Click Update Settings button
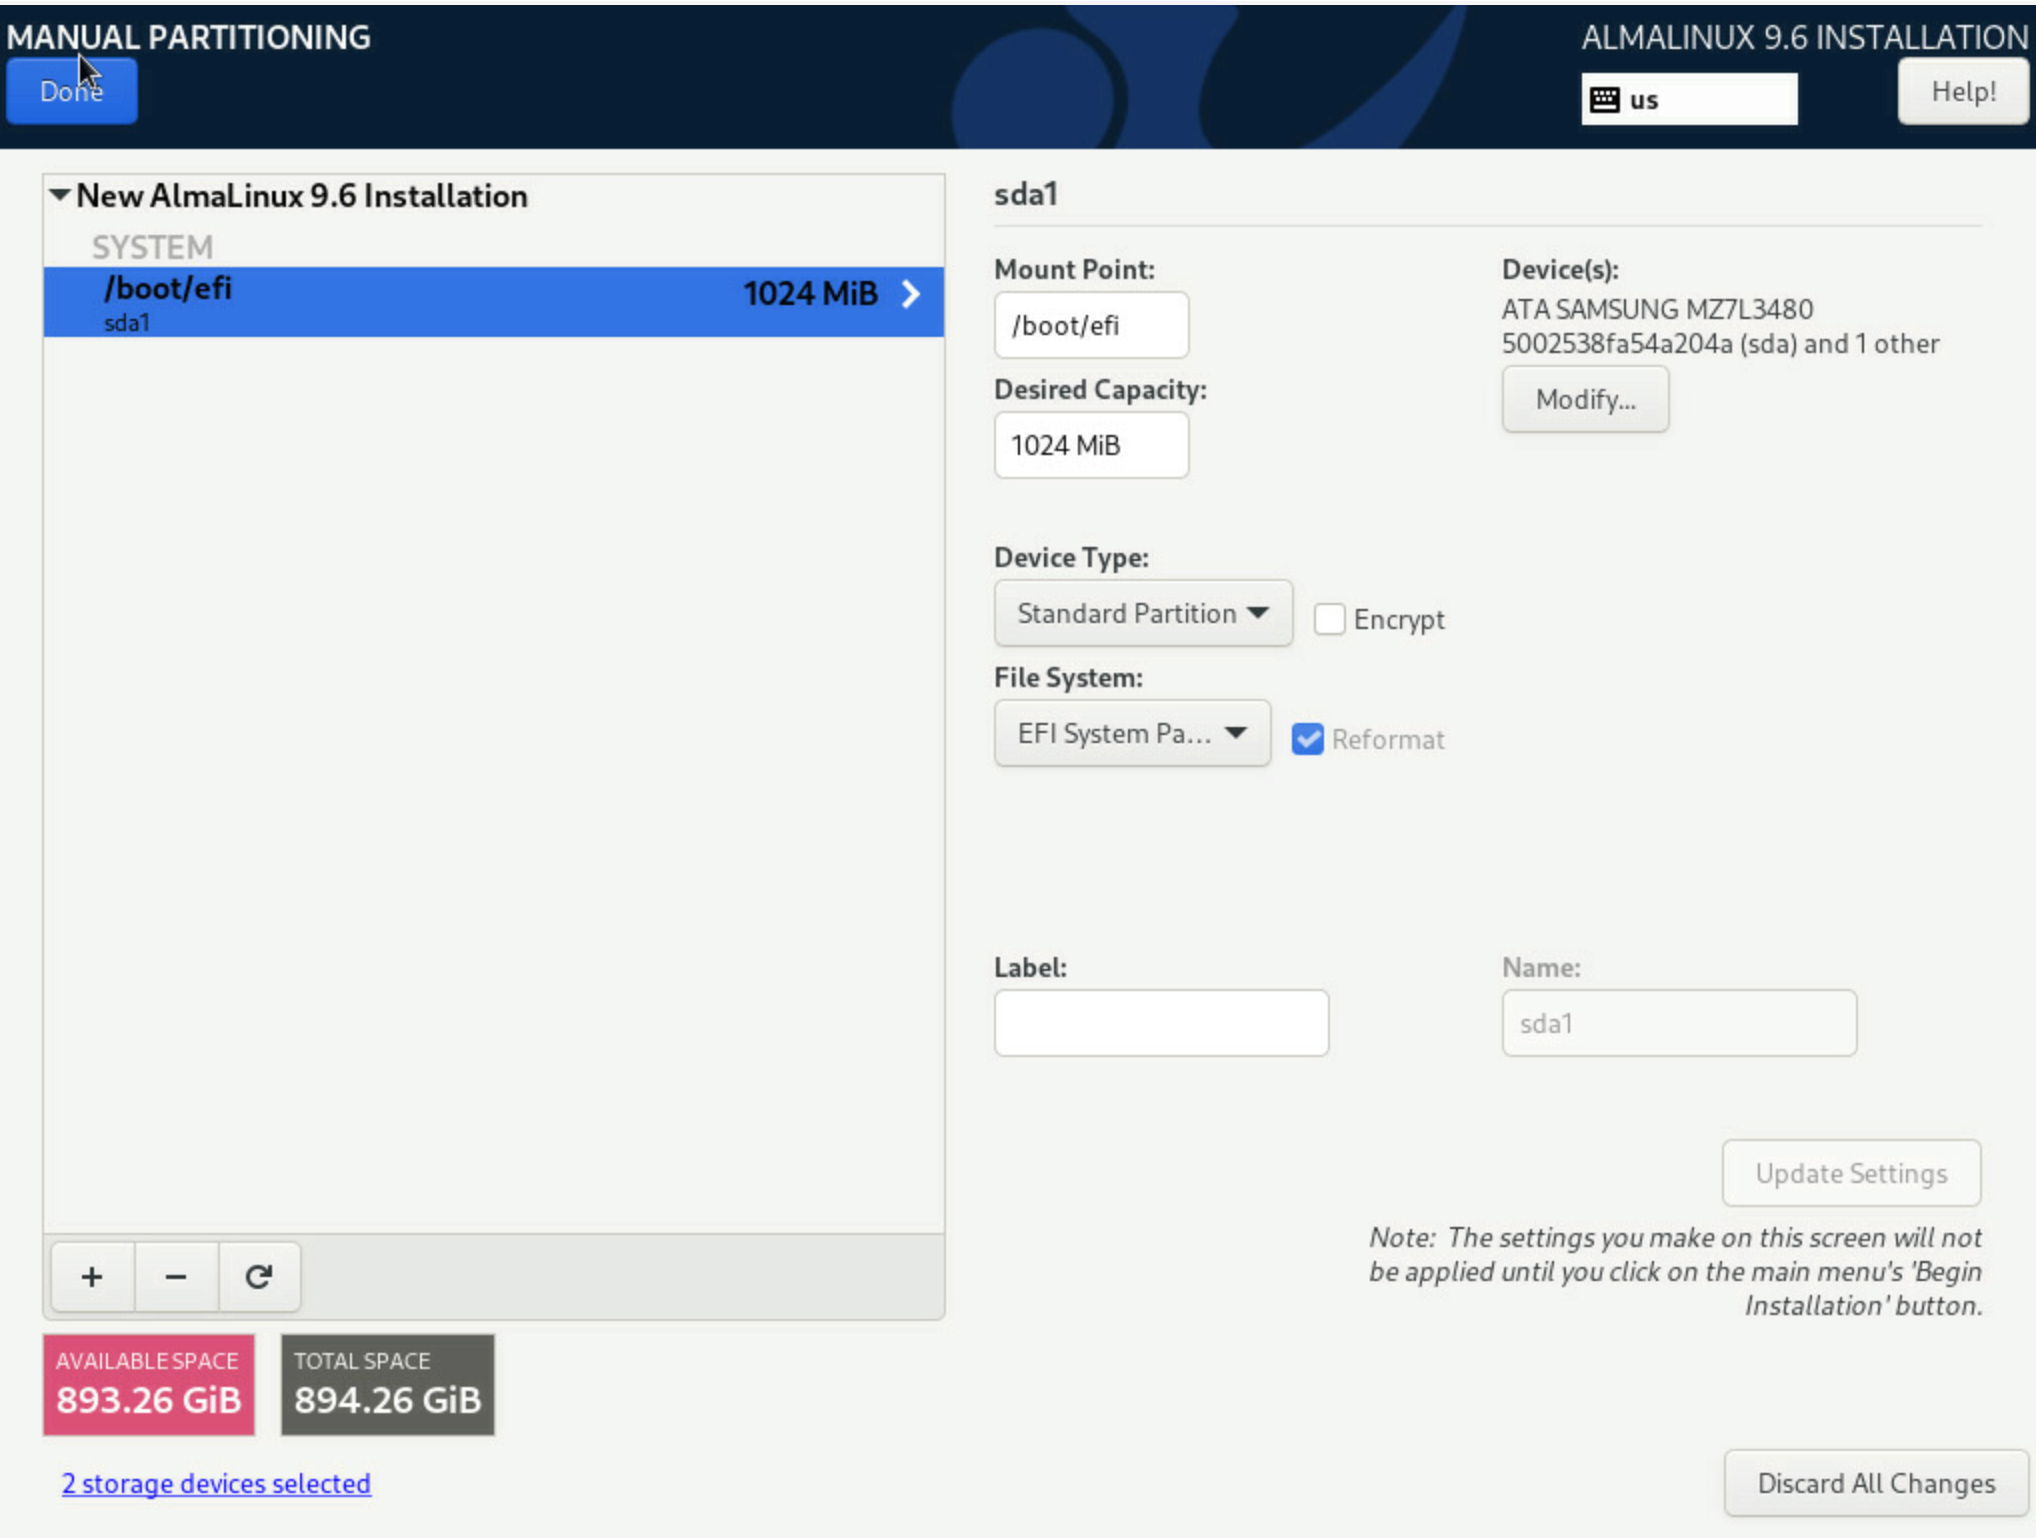The height and width of the screenshot is (1538, 2036). pyautogui.click(x=1851, y=1173)
